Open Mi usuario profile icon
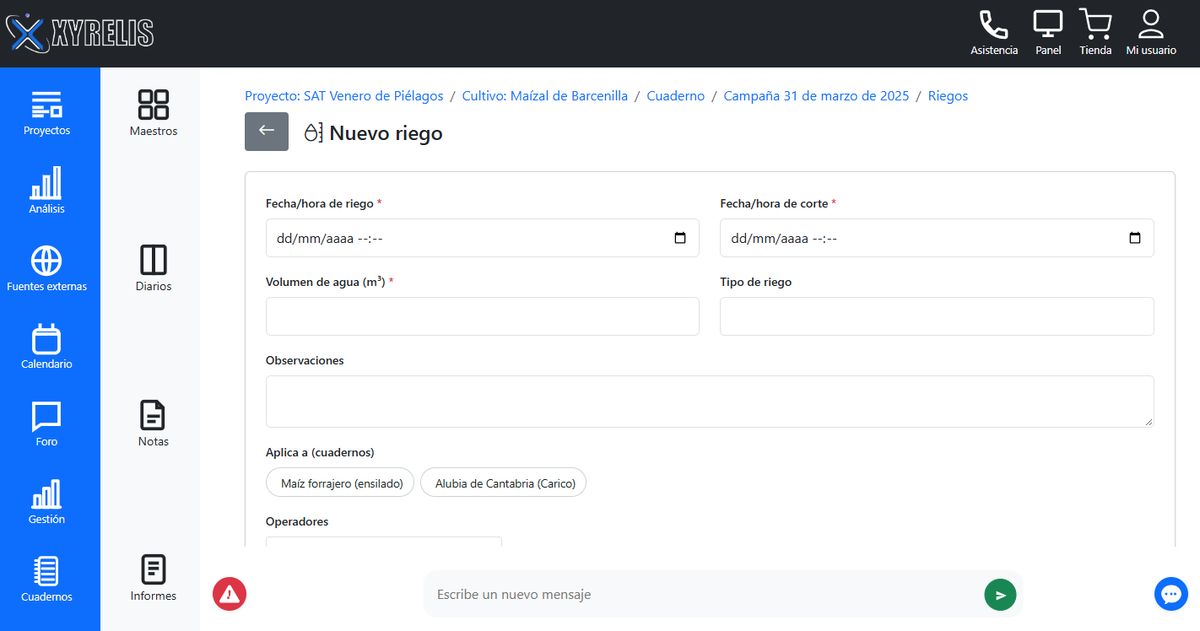Viewport: 1200px width, 631px height. tap(1151, 33)
